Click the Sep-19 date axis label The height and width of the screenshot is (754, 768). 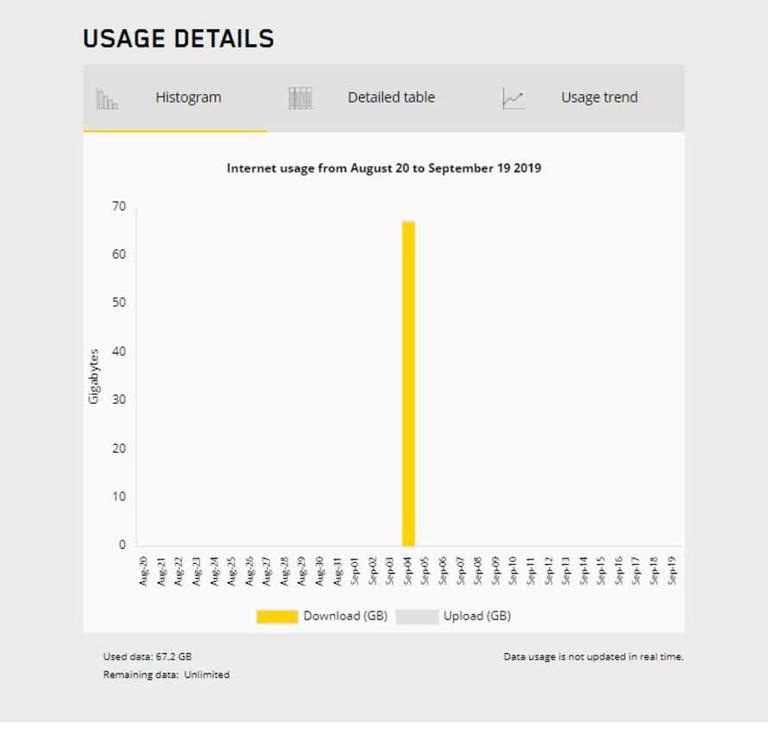(673, 569)
